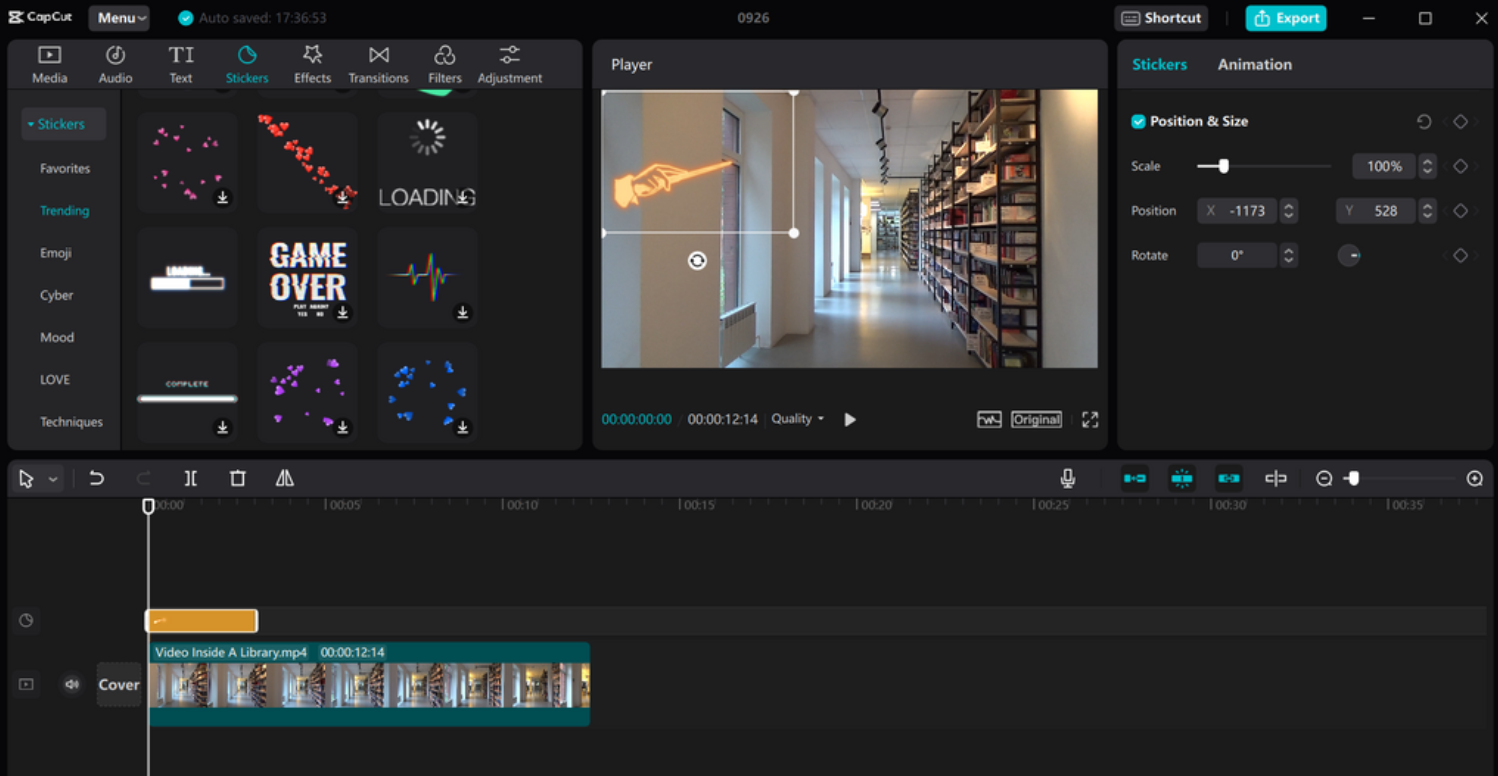
Task: Split the clip at the playhead
Action: tap(190, 478)
